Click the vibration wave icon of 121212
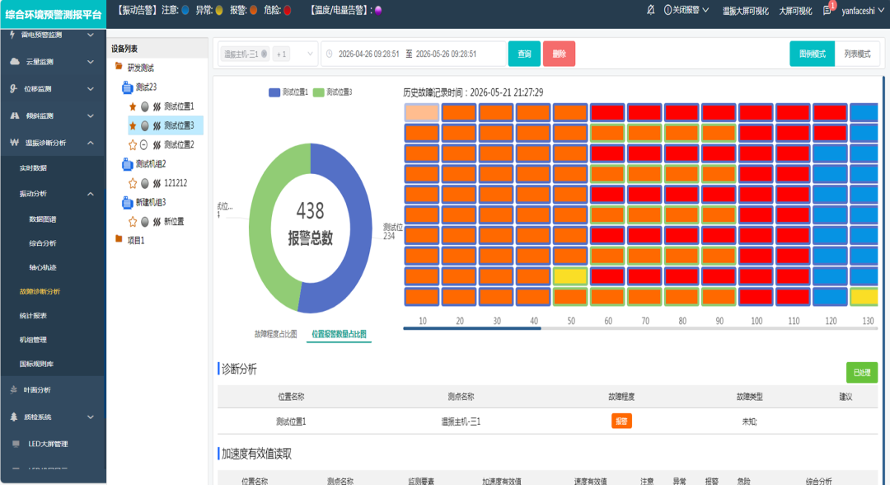Viewport: 890px width, 485px height. tap(157, 183)
